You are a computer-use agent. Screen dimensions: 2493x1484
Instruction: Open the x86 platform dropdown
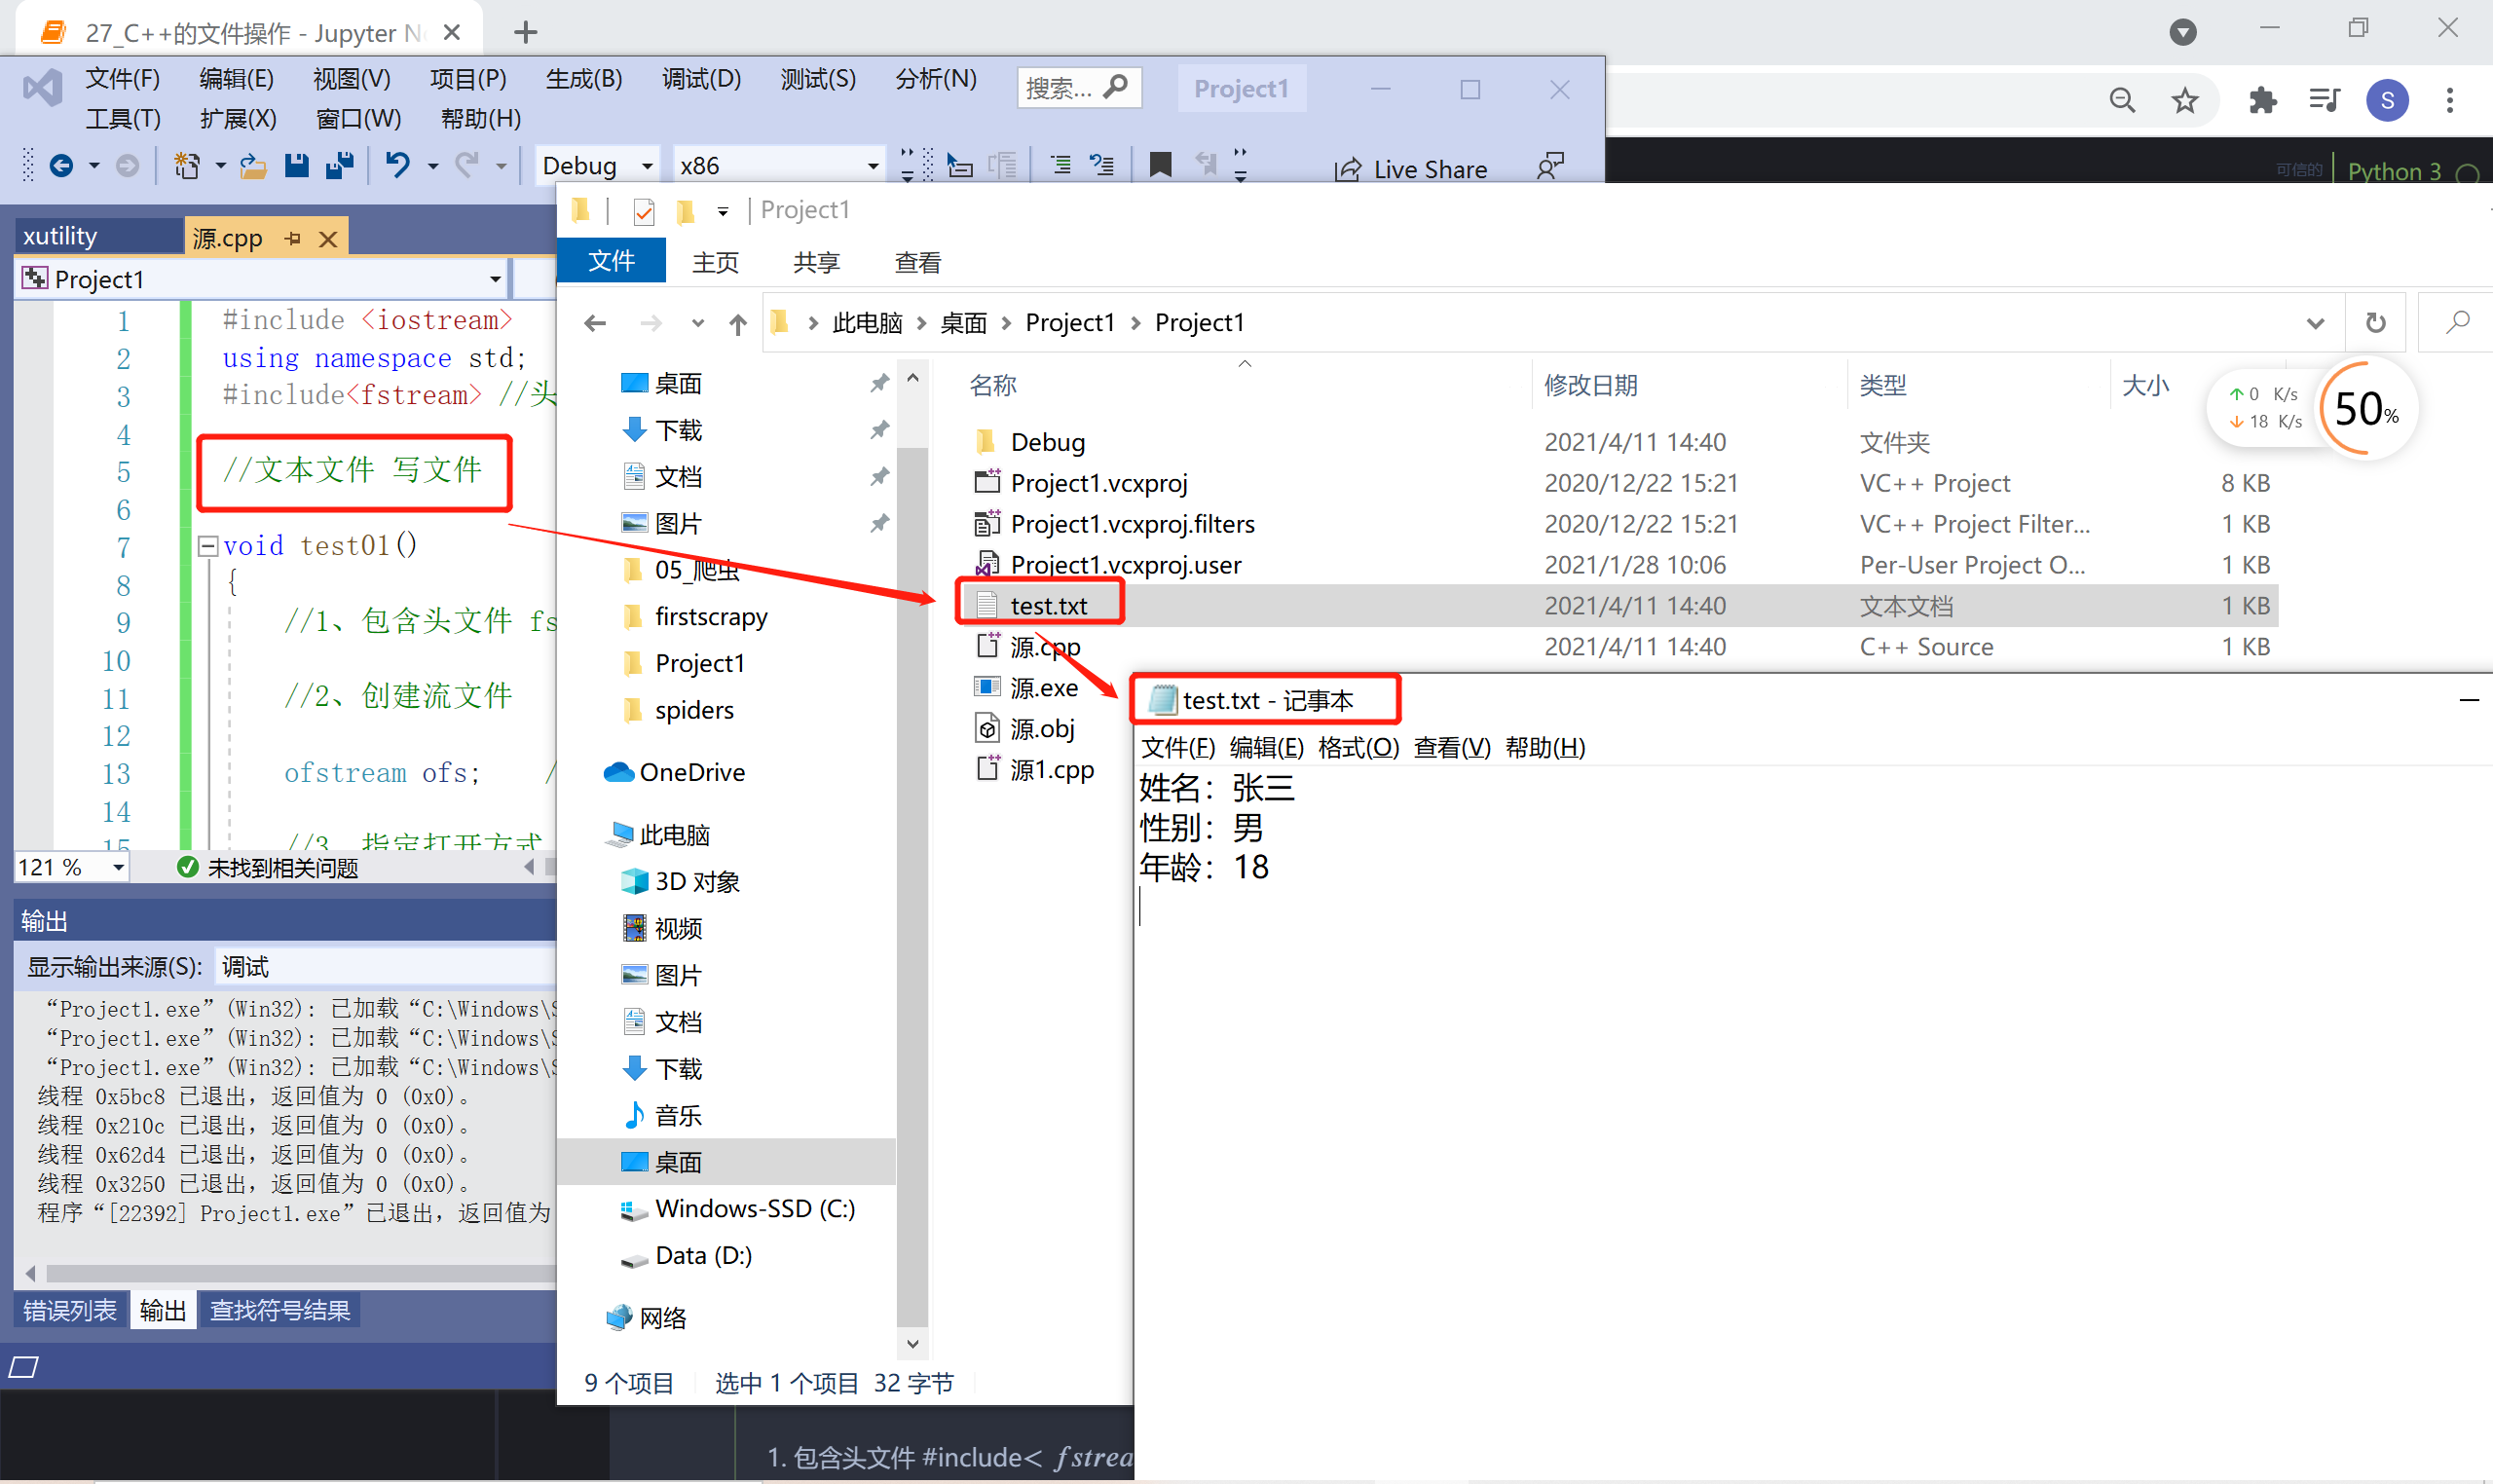pos(778,165)
